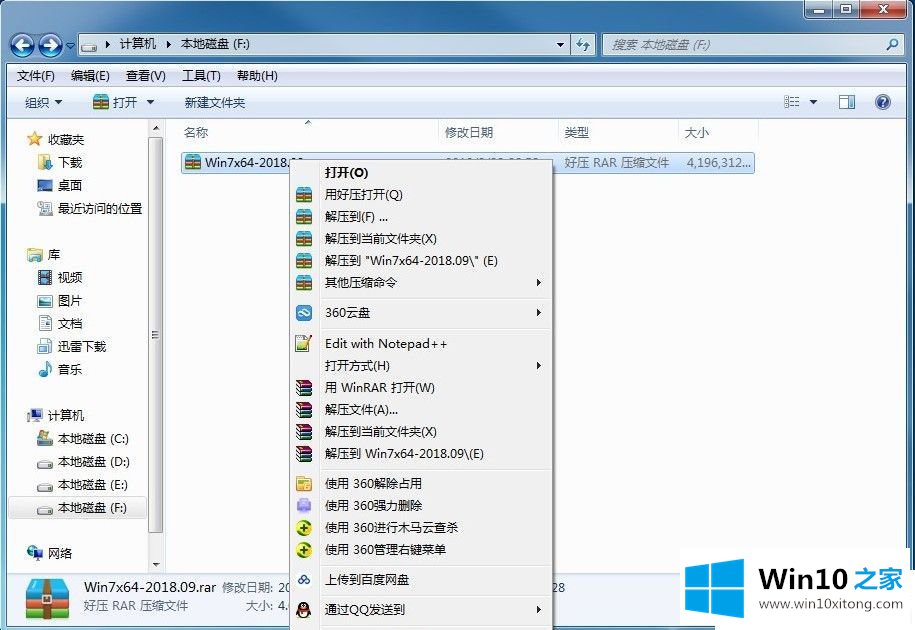This screenshot has height=630, width=915.
Task: Open the 文件(F) menu
Action: tap(36, 76)
